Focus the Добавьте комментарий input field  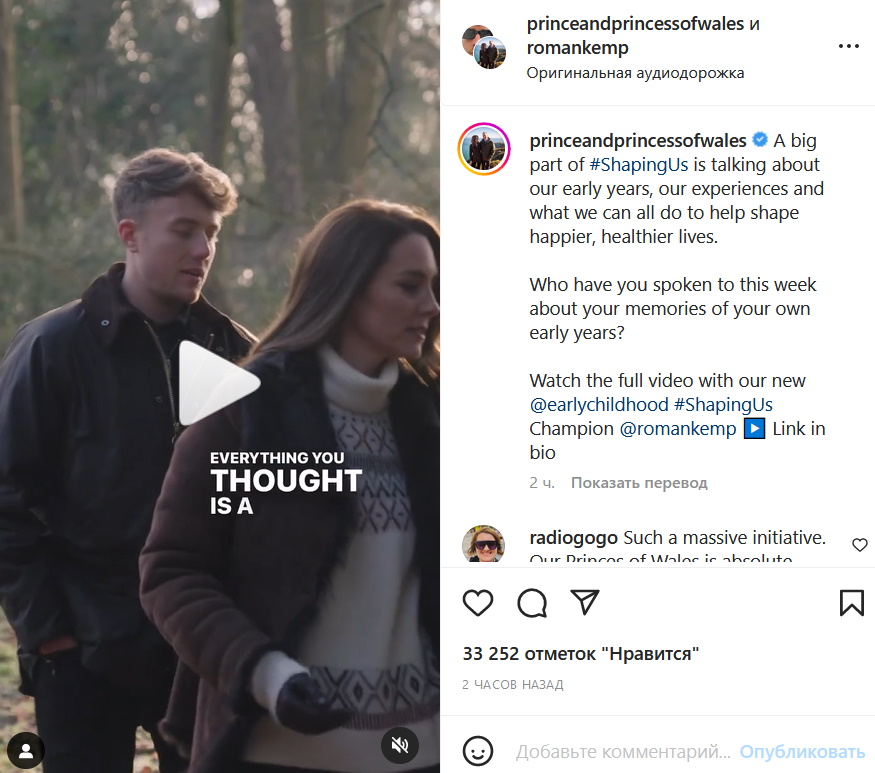623,752
